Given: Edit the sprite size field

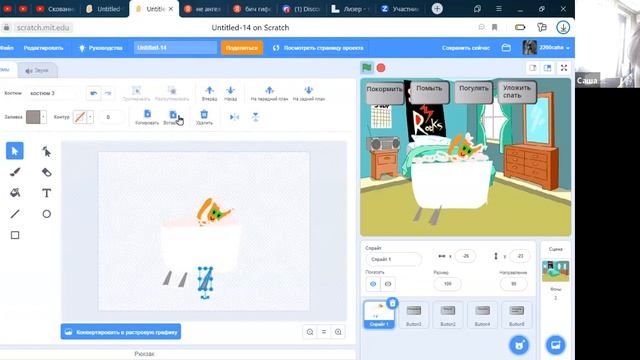Looking at the screenshot, I should (447, 284).
